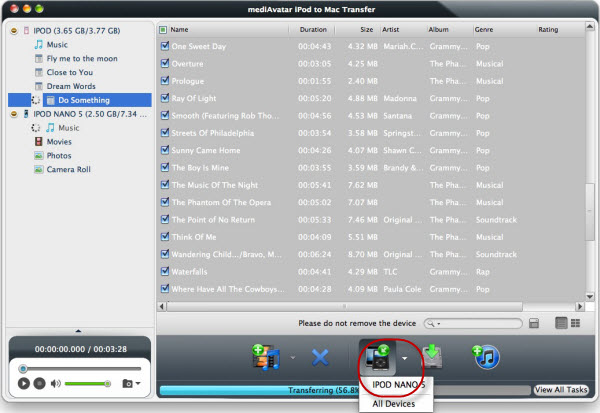Screen dimensions: 600x413
Task: Collapse the IPOD device tree
Action: 14,31
